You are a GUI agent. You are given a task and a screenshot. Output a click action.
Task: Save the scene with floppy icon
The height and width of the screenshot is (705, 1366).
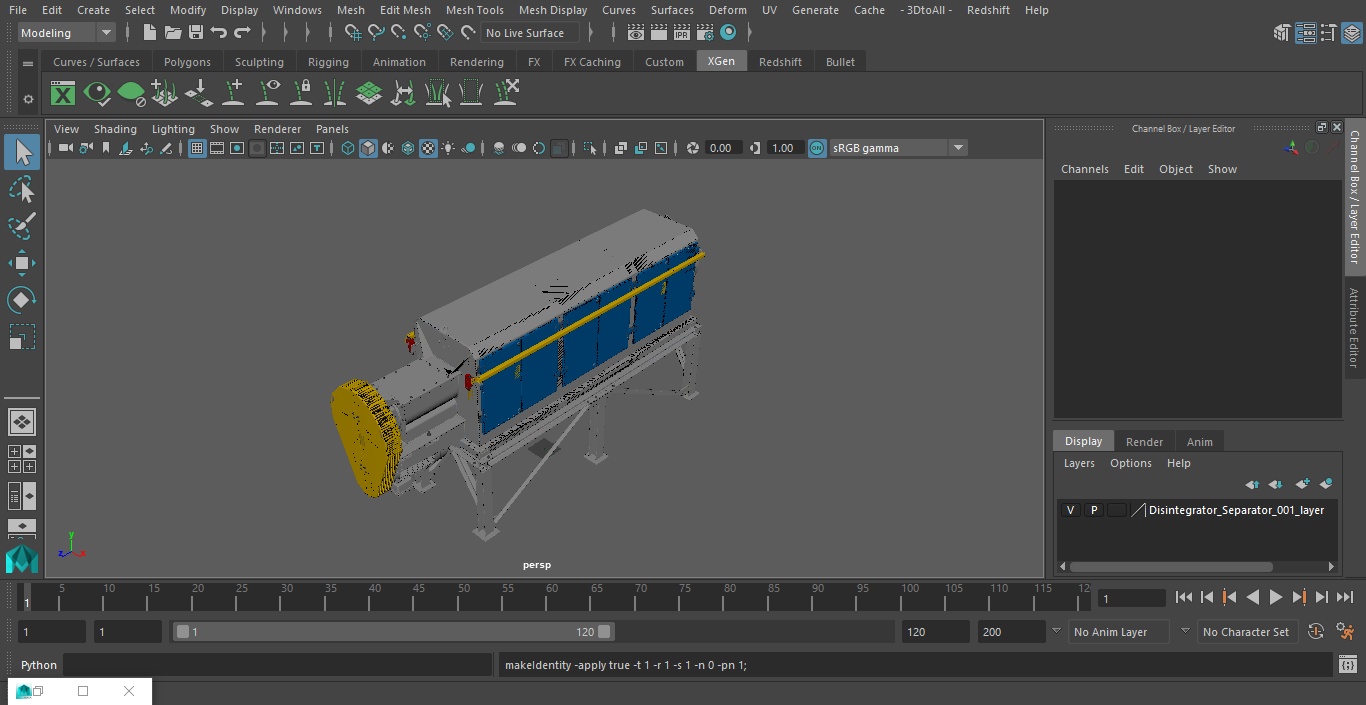[x=196, y=33]
